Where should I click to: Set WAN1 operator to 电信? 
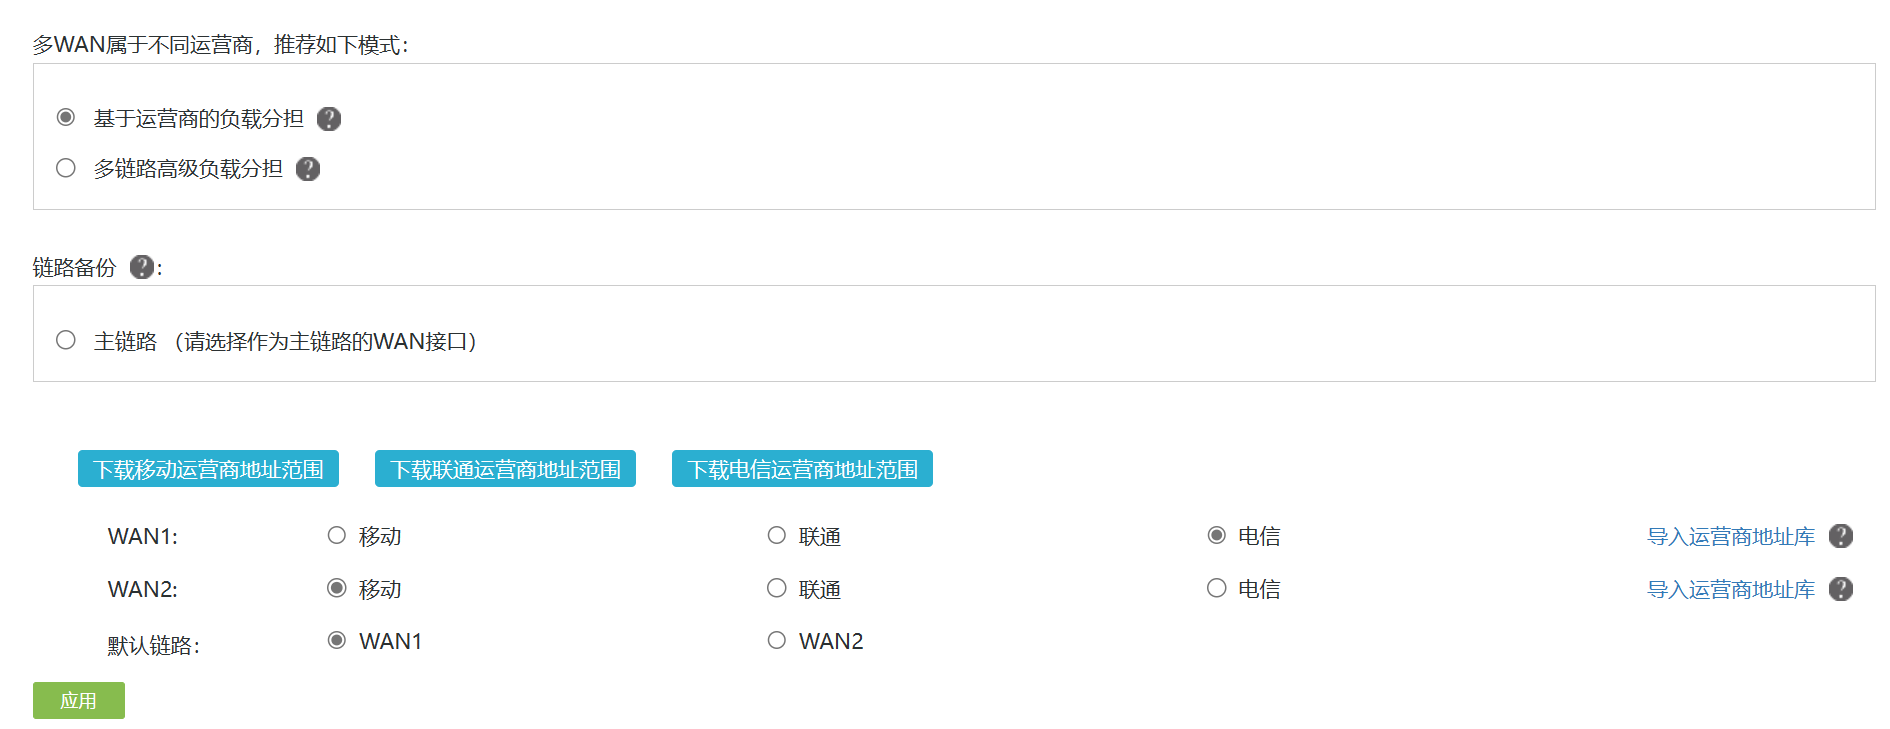[1217, 535]
